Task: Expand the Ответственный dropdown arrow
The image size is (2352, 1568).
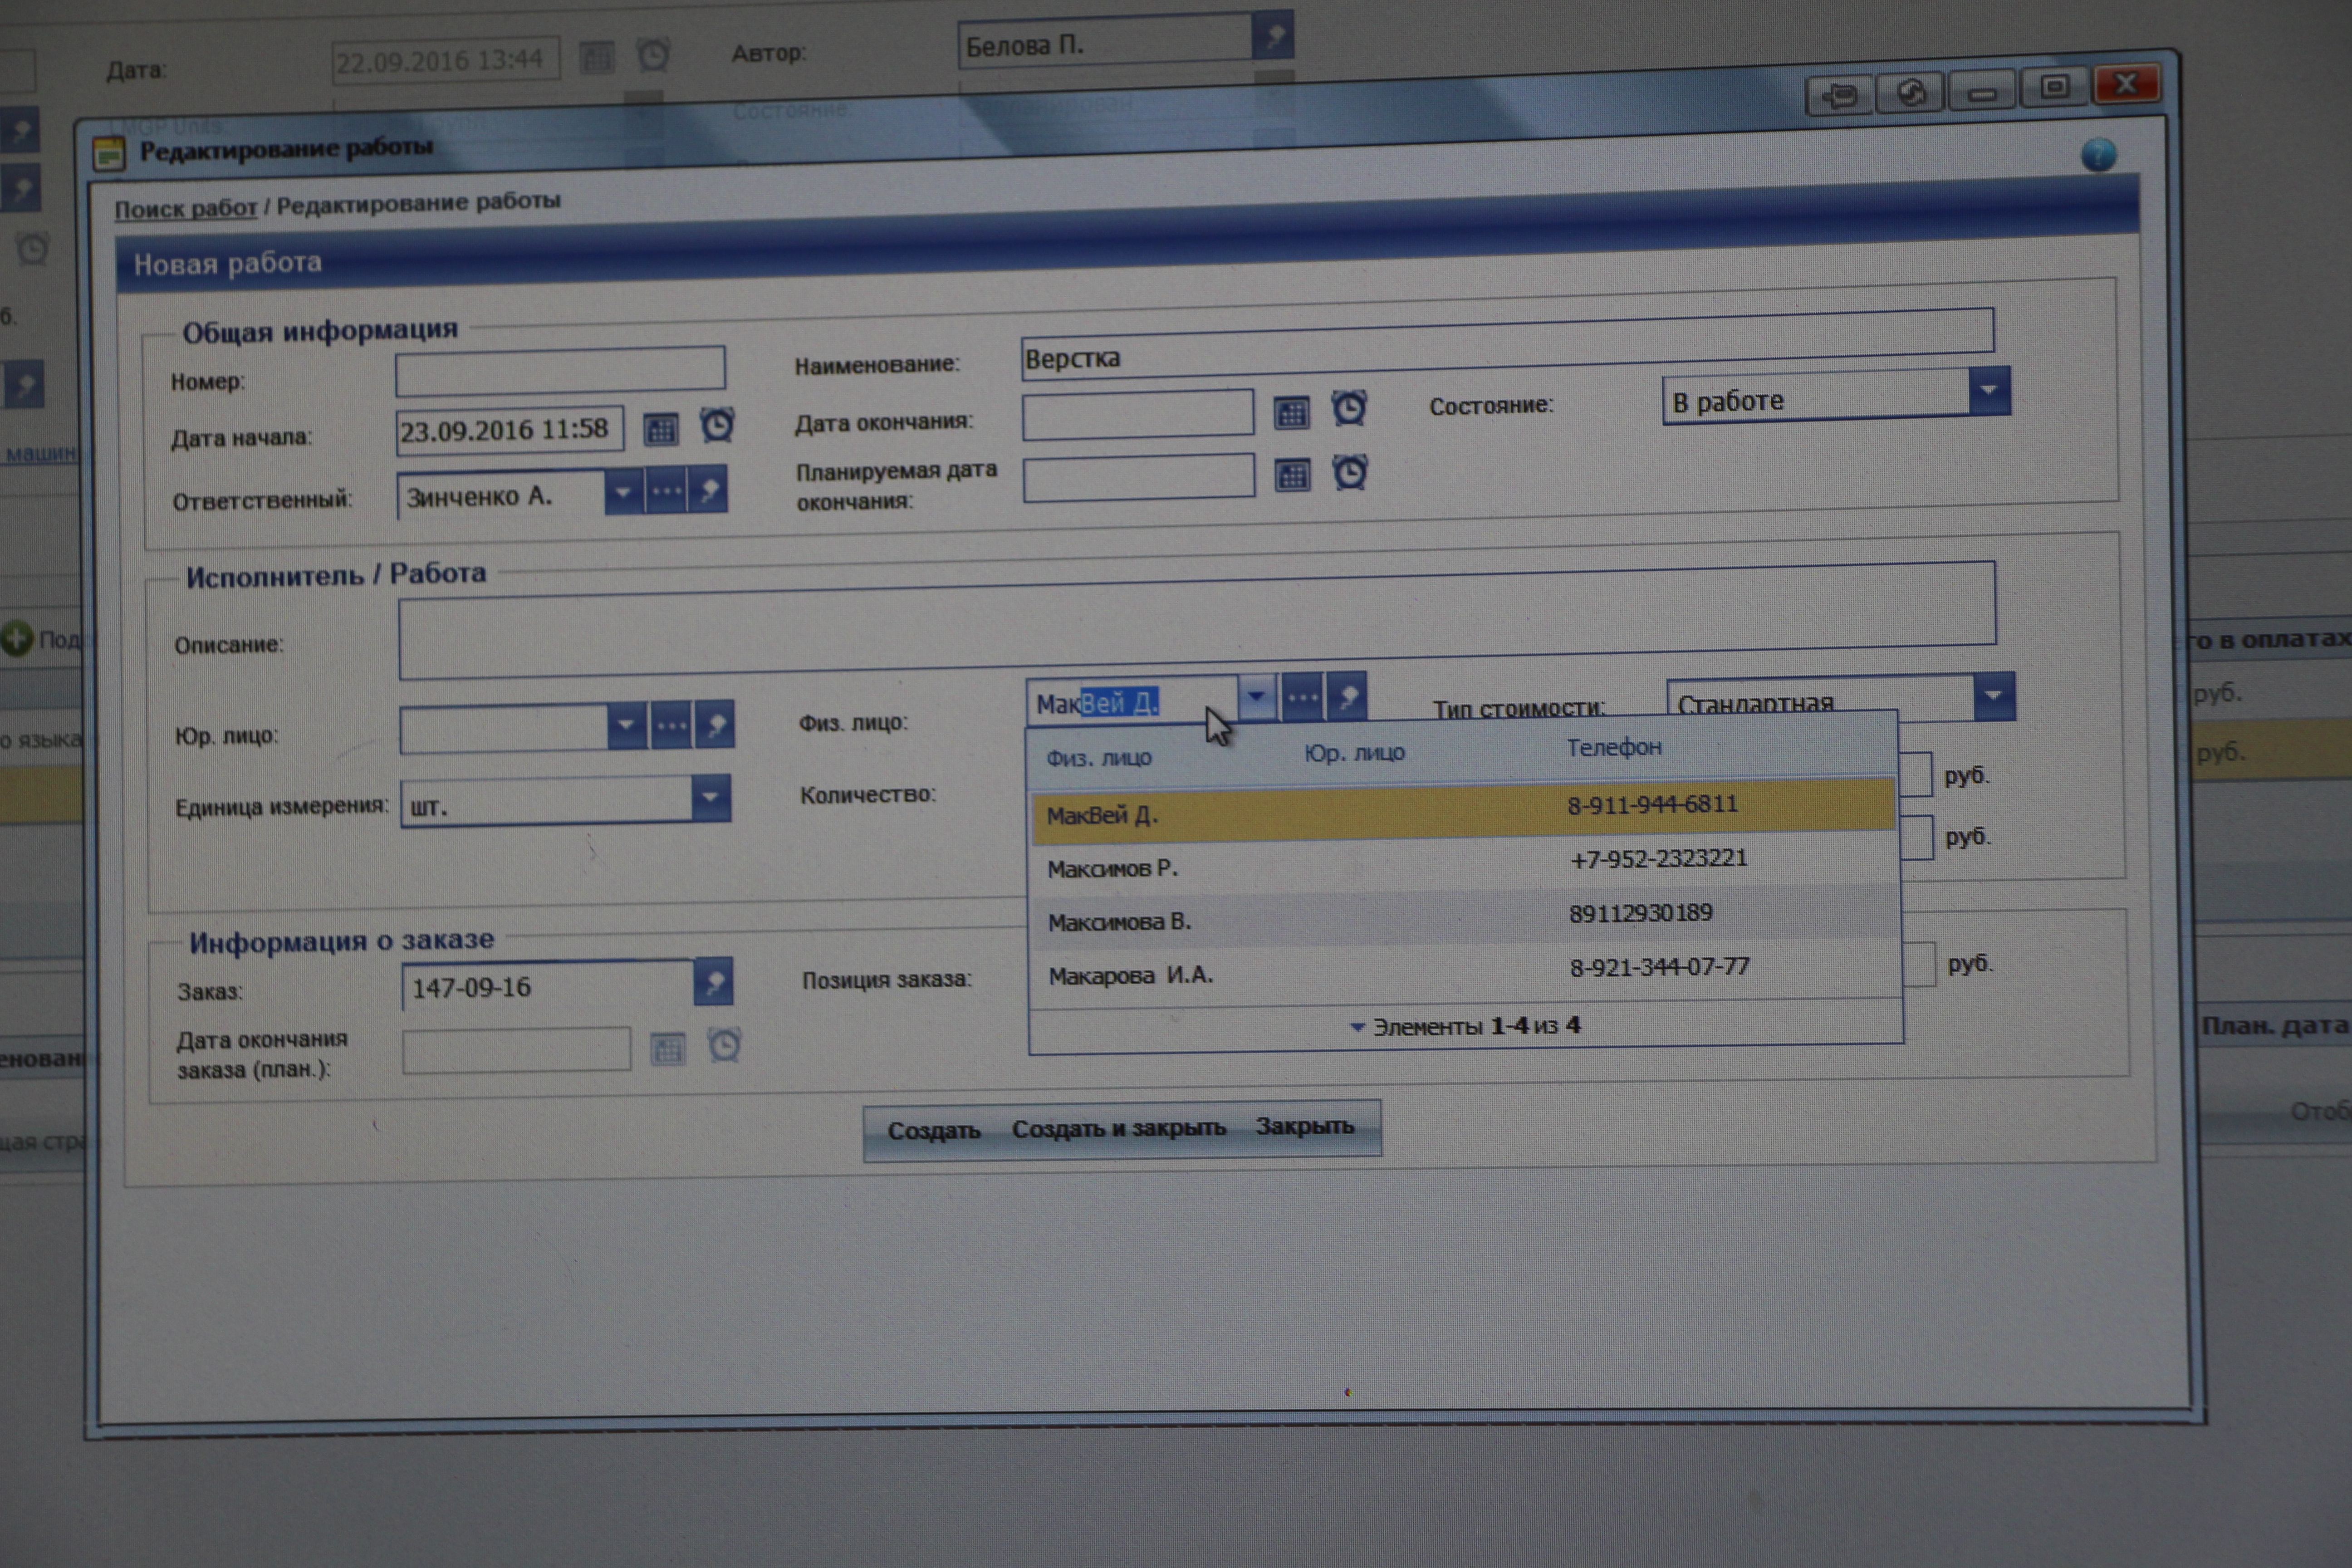Action: 623,492
